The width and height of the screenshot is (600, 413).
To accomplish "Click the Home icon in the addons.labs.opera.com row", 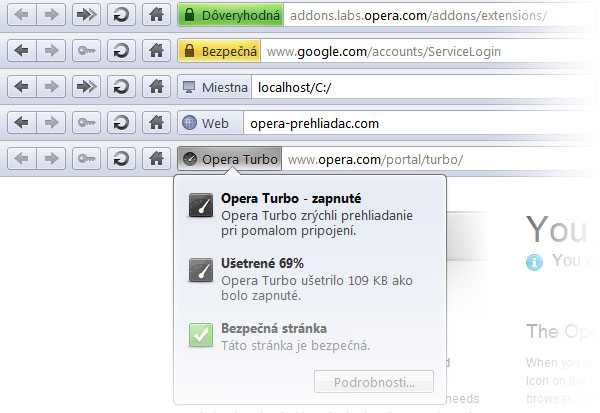I will pos(157,15).
